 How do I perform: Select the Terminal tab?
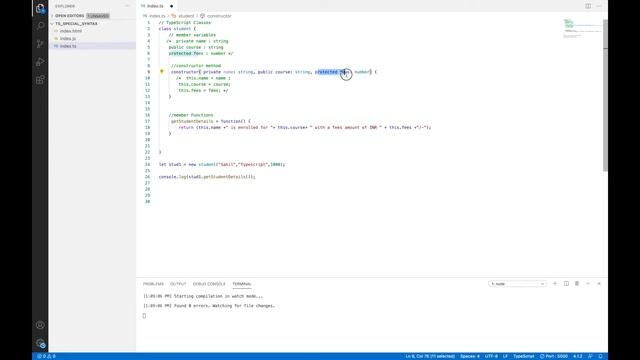pyautogui.click(x=242, y=284)
